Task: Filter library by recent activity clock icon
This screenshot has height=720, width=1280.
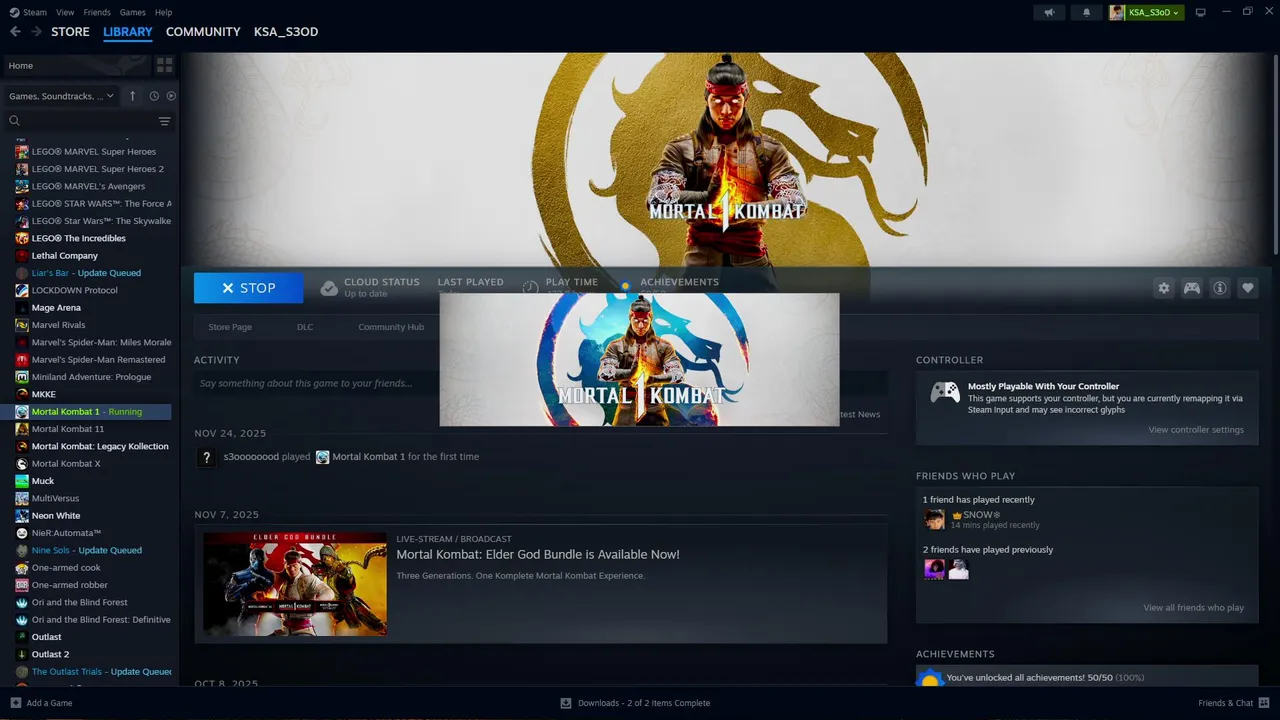Action: coord(154,96)
